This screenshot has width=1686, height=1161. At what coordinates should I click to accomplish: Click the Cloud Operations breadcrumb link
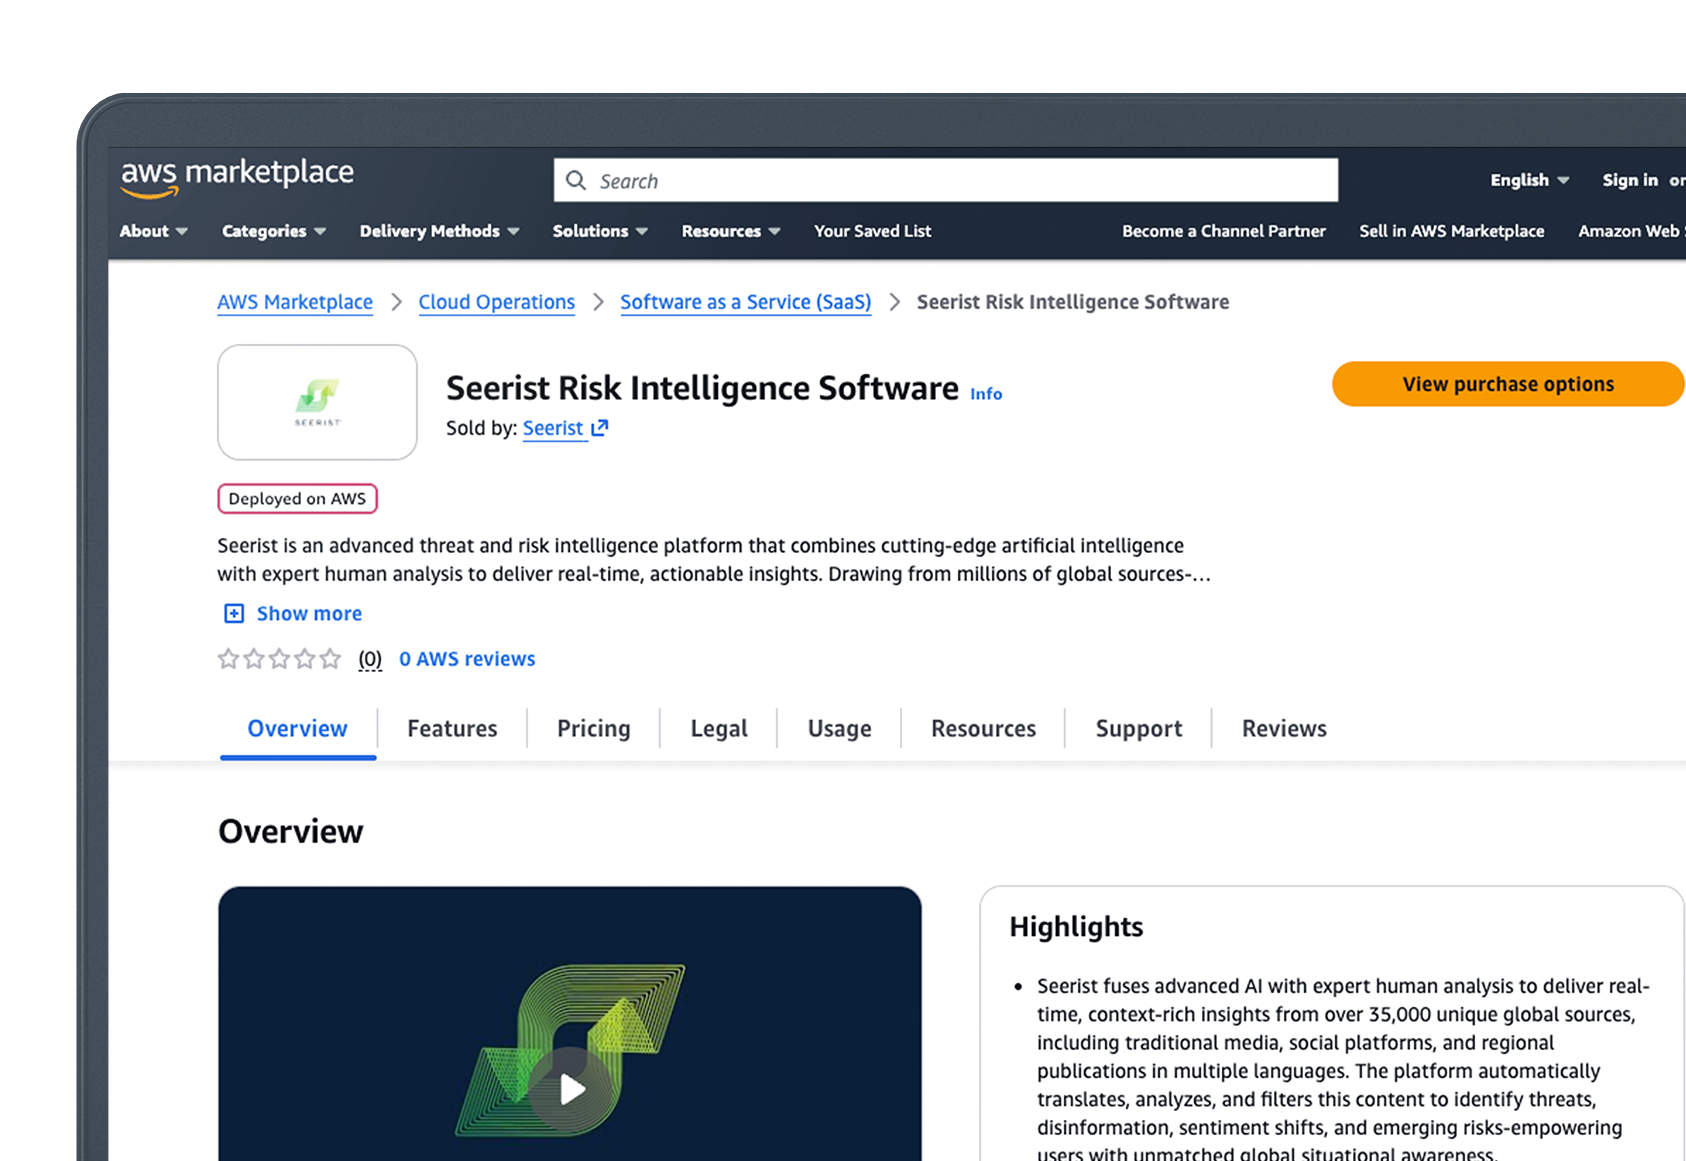click(x=496, y=302)
